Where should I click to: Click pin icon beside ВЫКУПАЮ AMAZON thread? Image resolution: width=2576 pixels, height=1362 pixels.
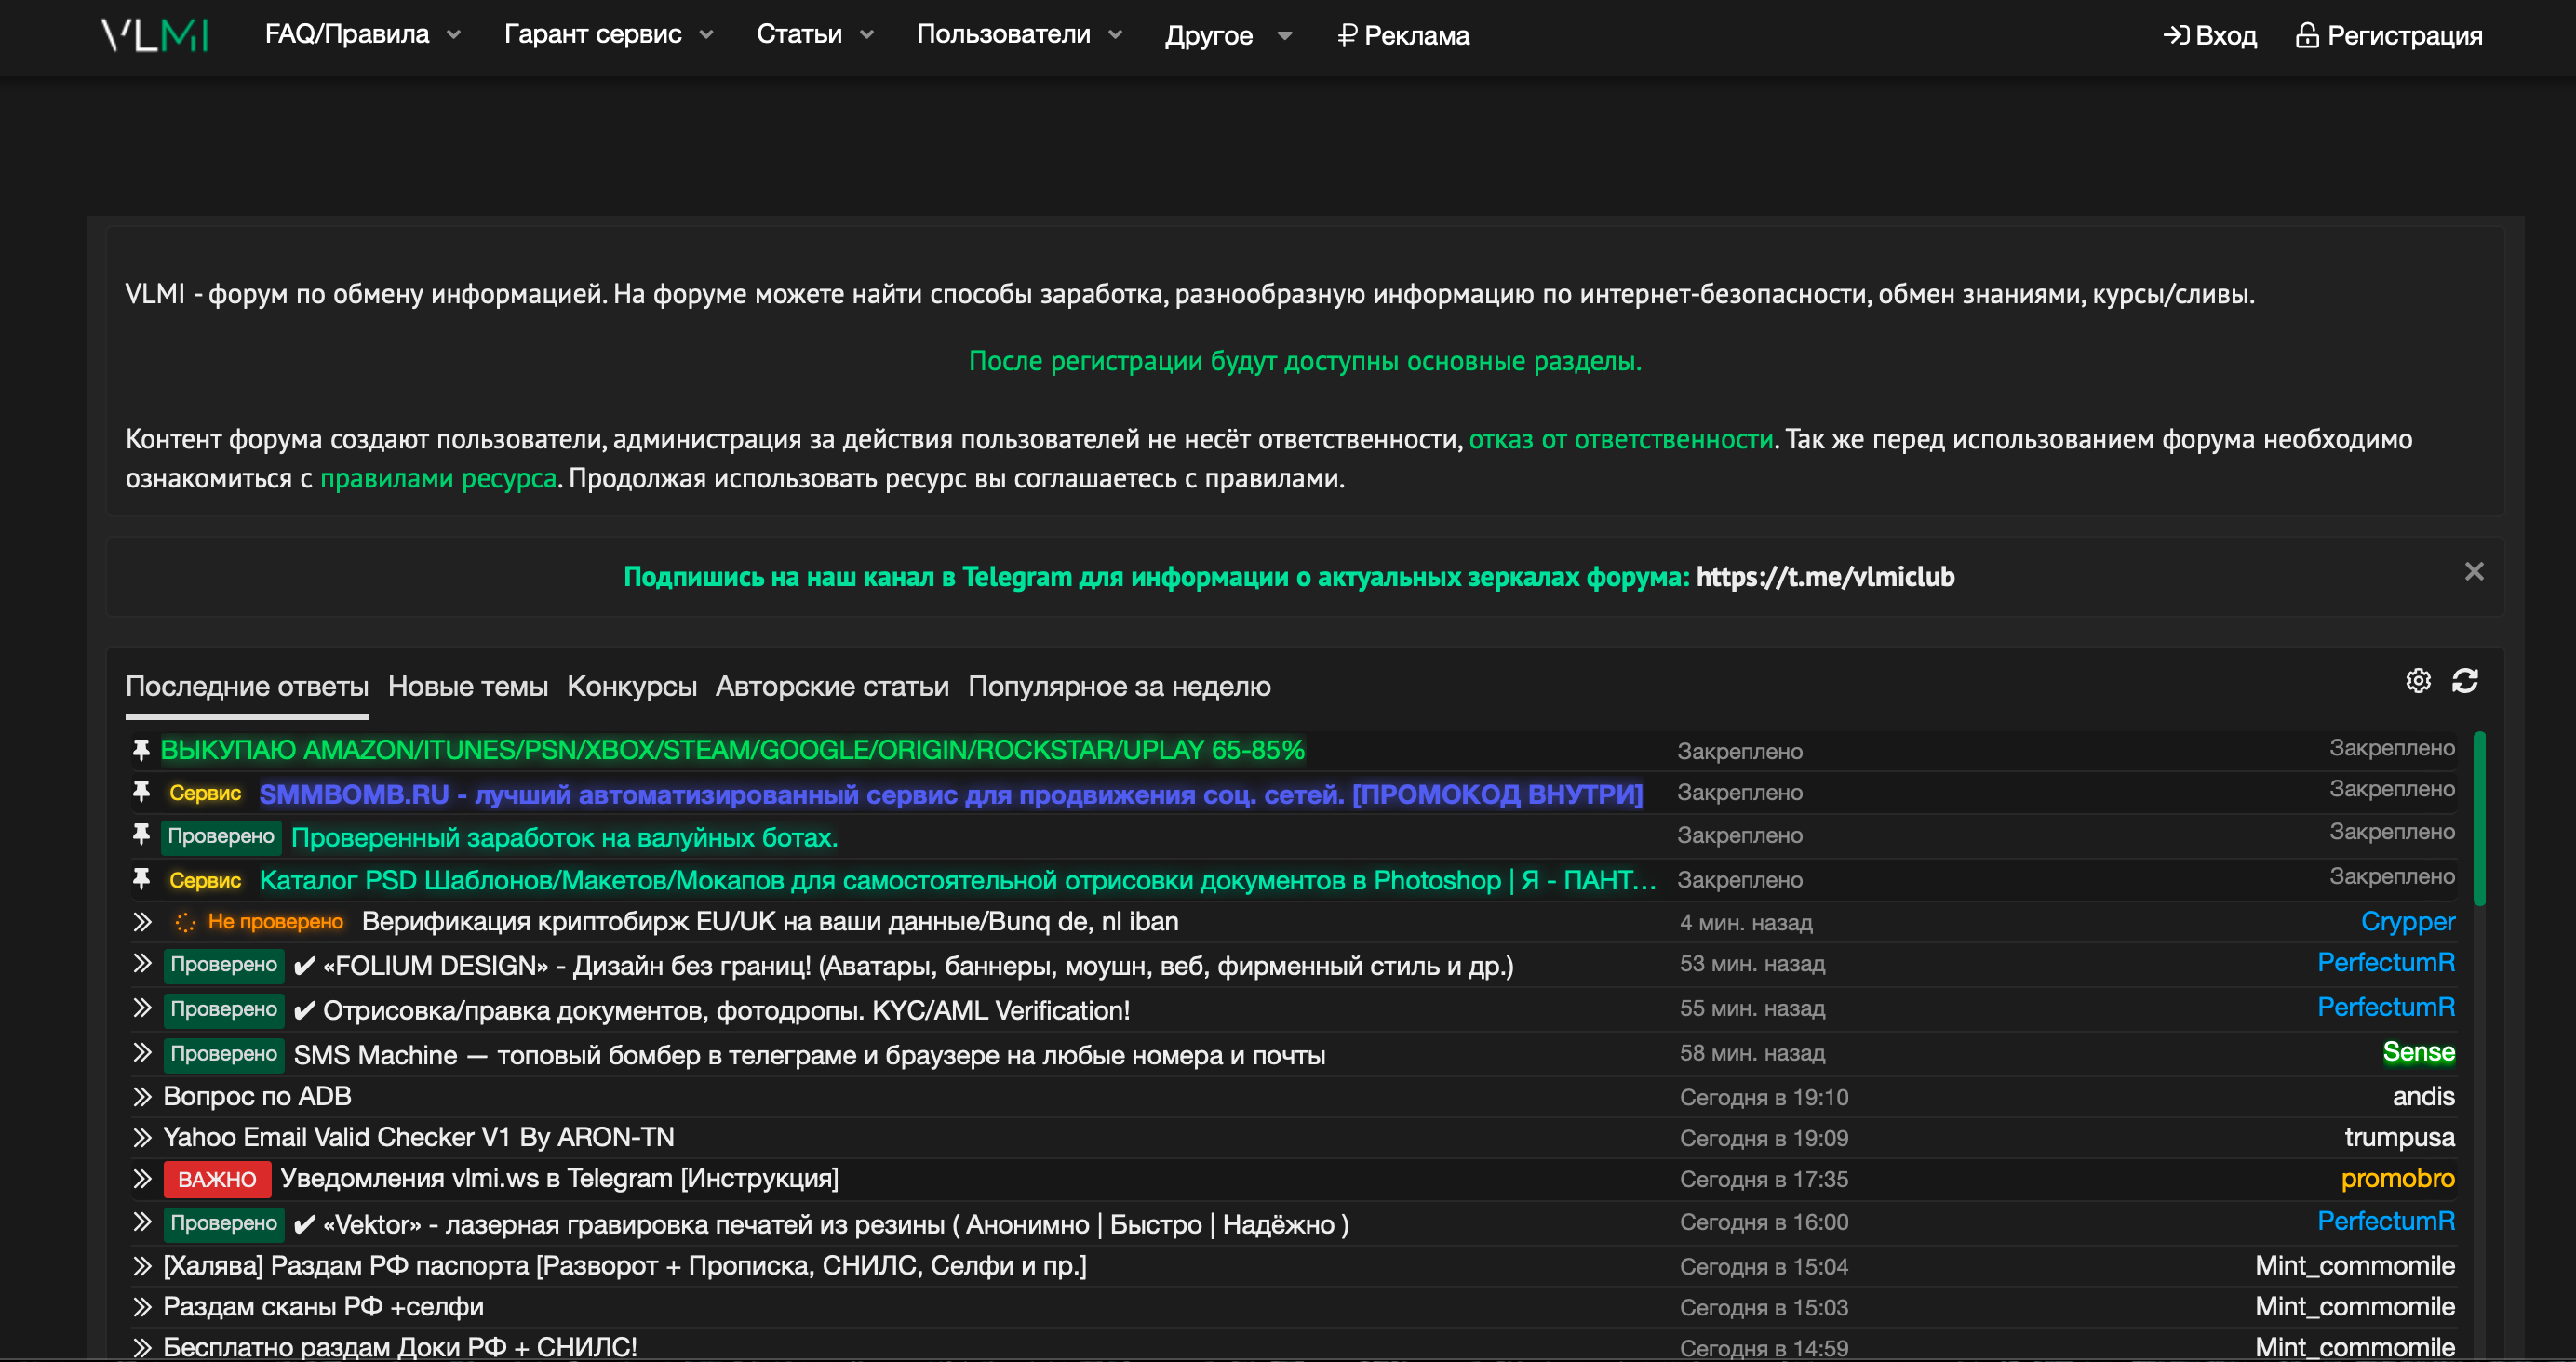(141, 750)
